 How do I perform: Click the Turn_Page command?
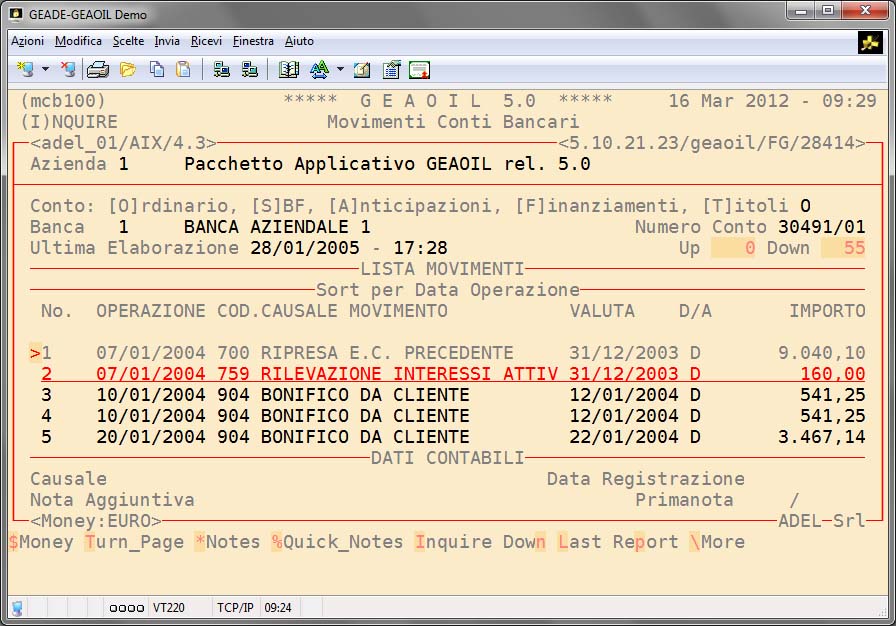(x=134, y=542)
